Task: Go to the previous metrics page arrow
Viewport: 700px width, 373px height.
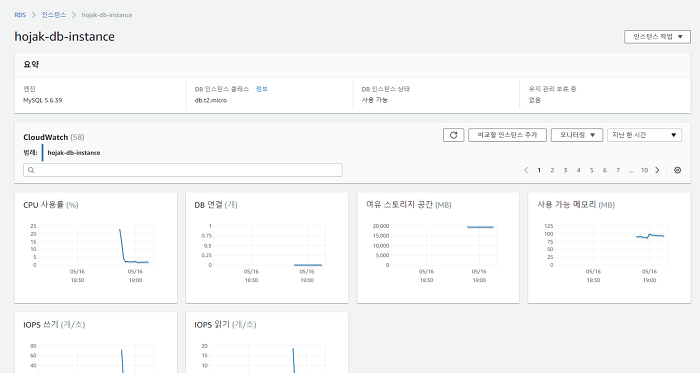Action: pyautogui.click(x=526, y=170)
